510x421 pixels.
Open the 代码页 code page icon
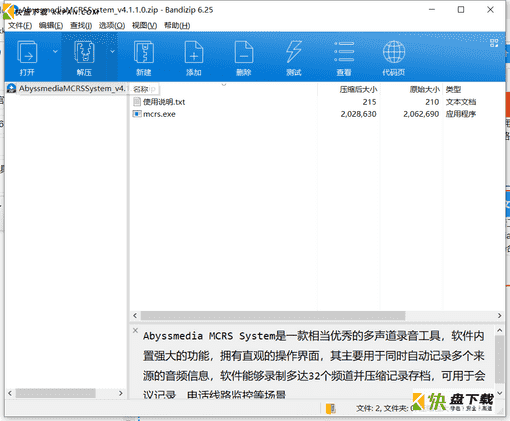(394, 52)
